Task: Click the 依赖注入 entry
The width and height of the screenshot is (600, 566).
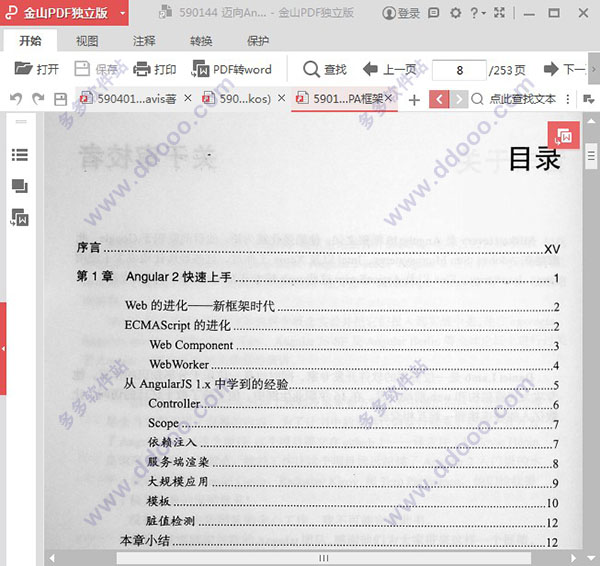Action: [x=354, y=443]
